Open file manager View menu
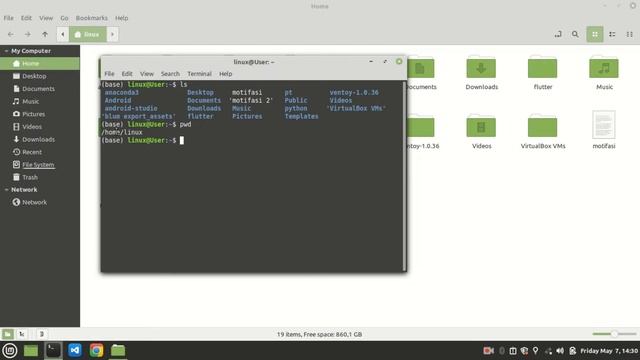Image resolution: width=640 pixels, height=360 pixels. tap(46, 18)
